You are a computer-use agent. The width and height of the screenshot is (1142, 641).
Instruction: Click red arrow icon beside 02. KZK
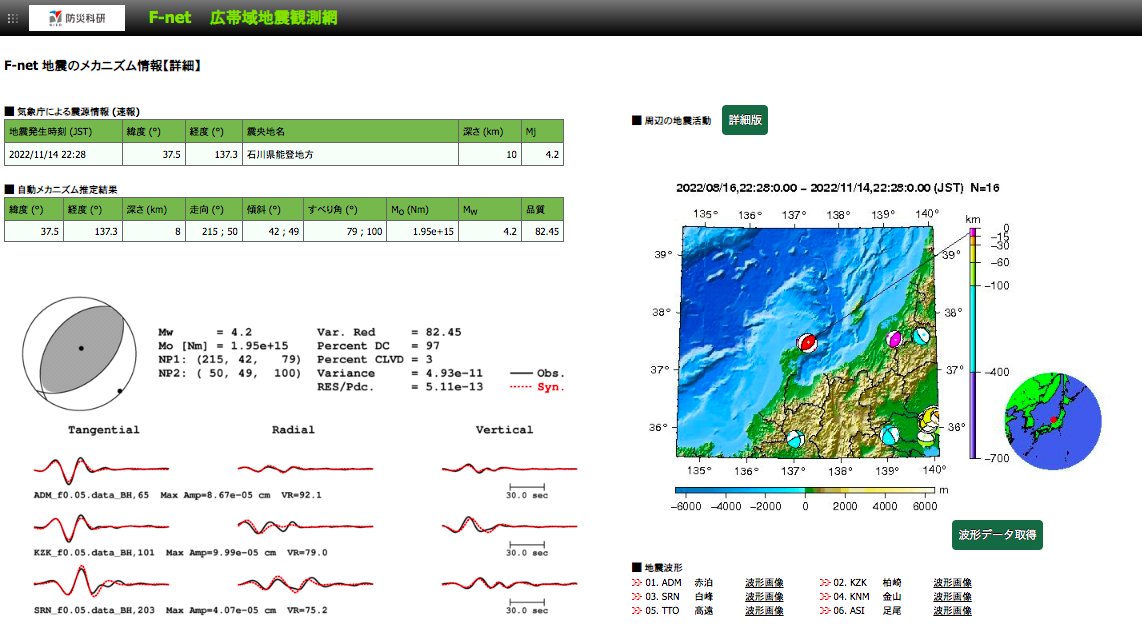[x=824, y=583]
